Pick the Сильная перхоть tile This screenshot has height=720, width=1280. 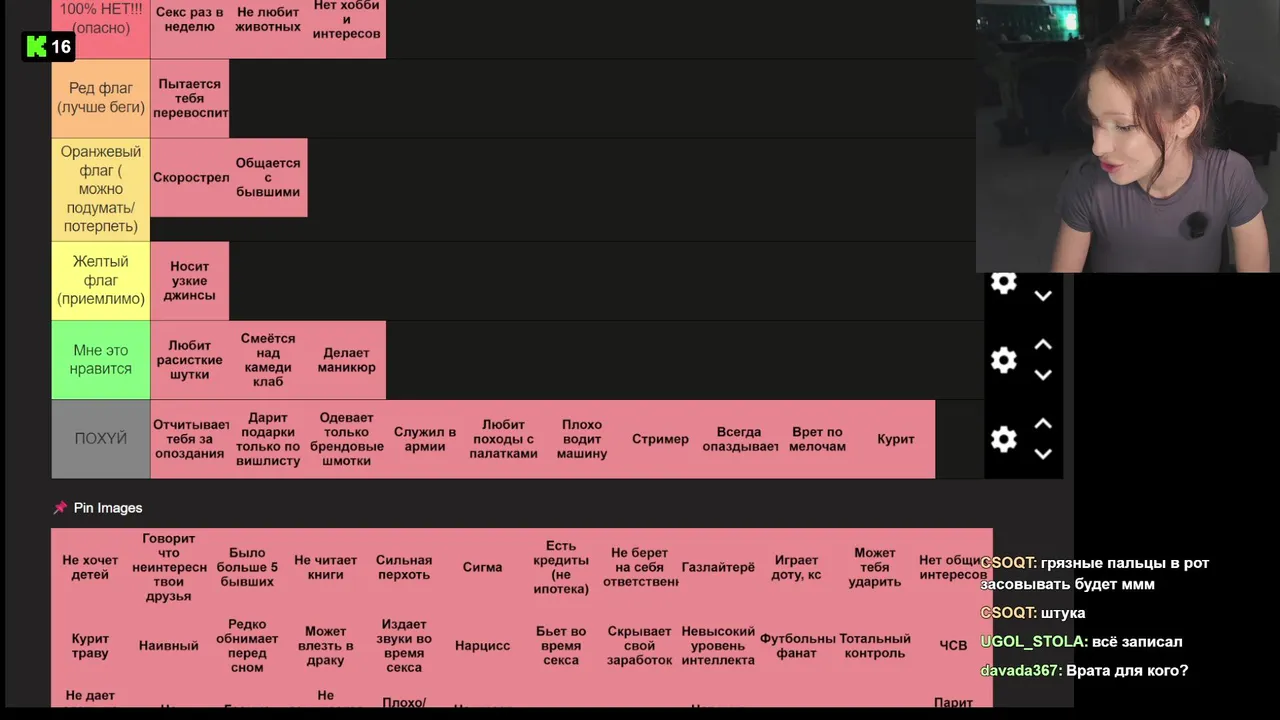click(404, 567)
